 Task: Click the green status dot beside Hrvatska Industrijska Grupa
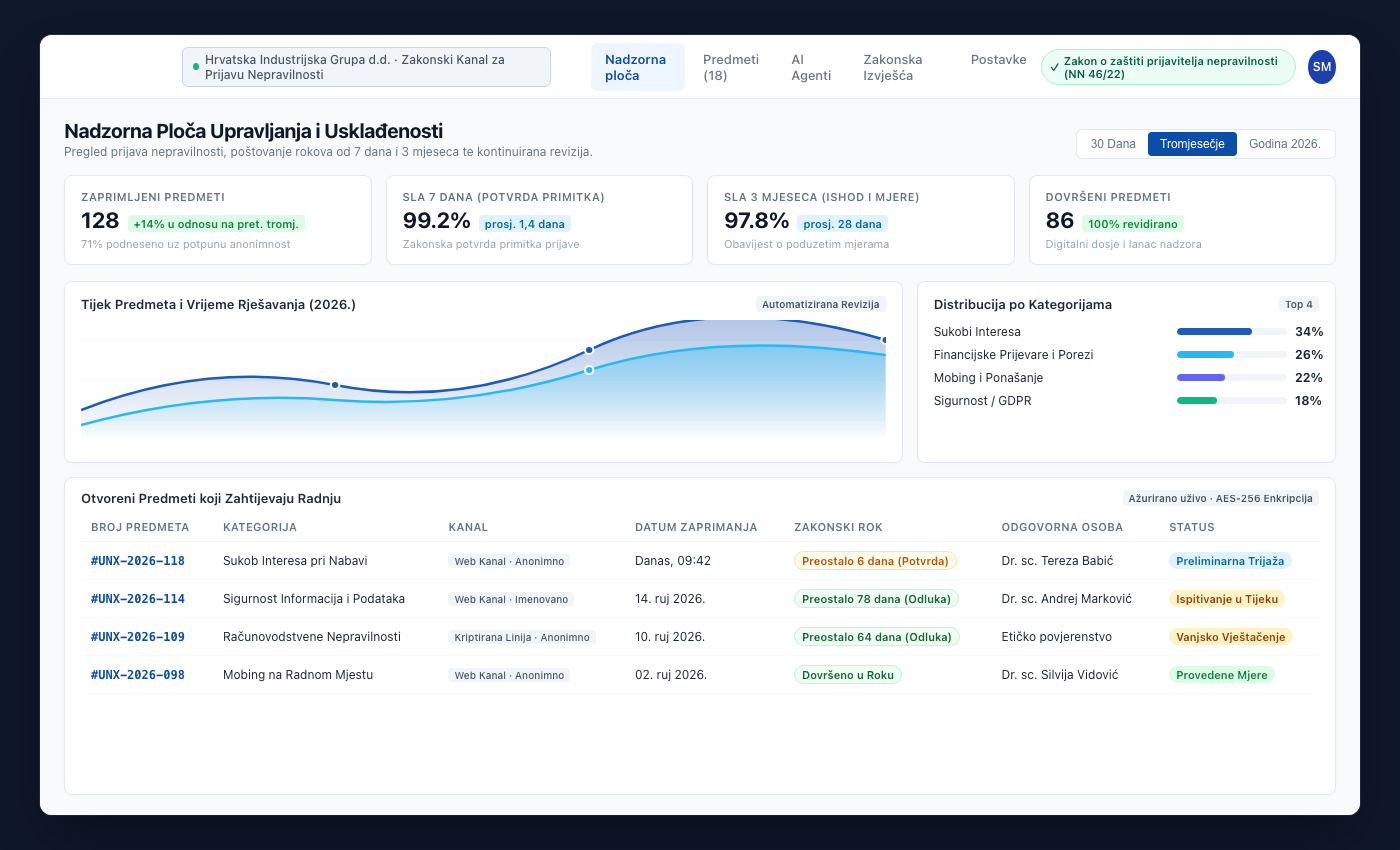point(196,67)
